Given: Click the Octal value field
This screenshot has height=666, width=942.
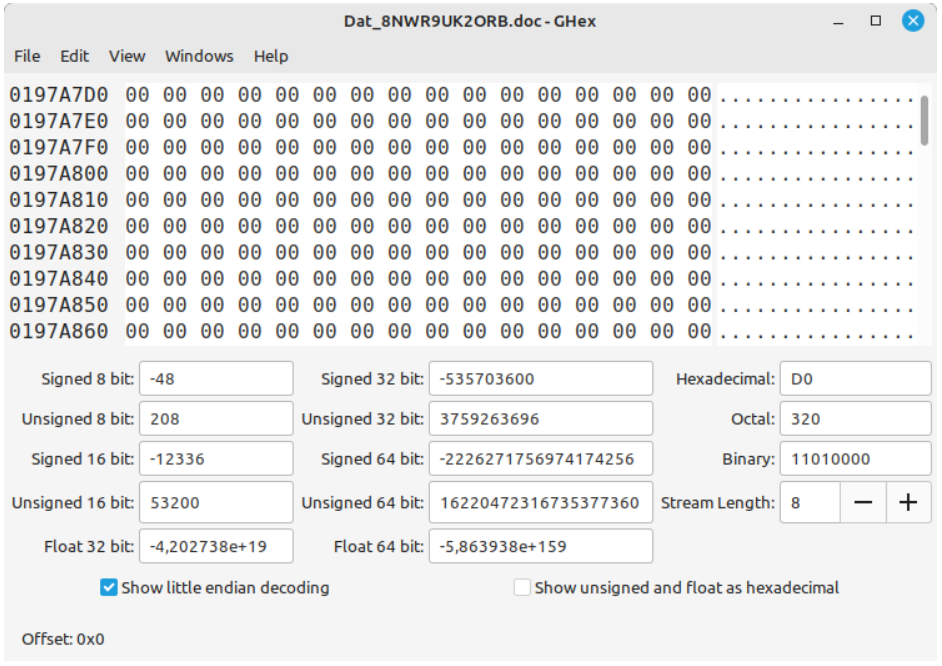Looking at the screenshot, I should pyautogui.click(x=854, y=419).
